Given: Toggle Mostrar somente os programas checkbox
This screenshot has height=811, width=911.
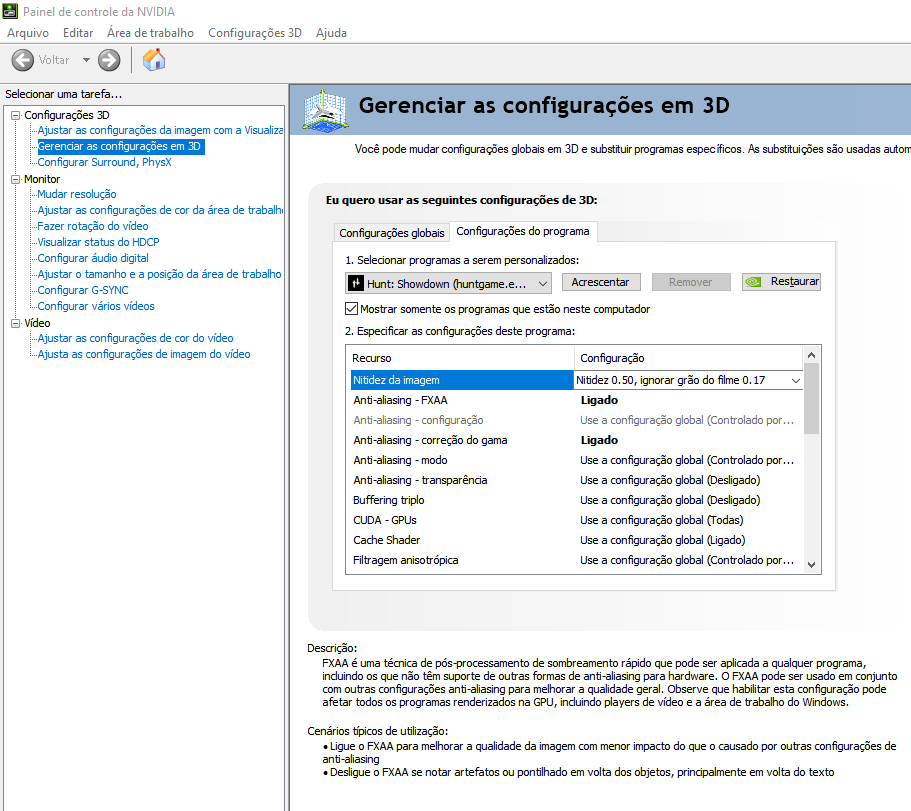Looking at the screenshot, I should (352, 308).
